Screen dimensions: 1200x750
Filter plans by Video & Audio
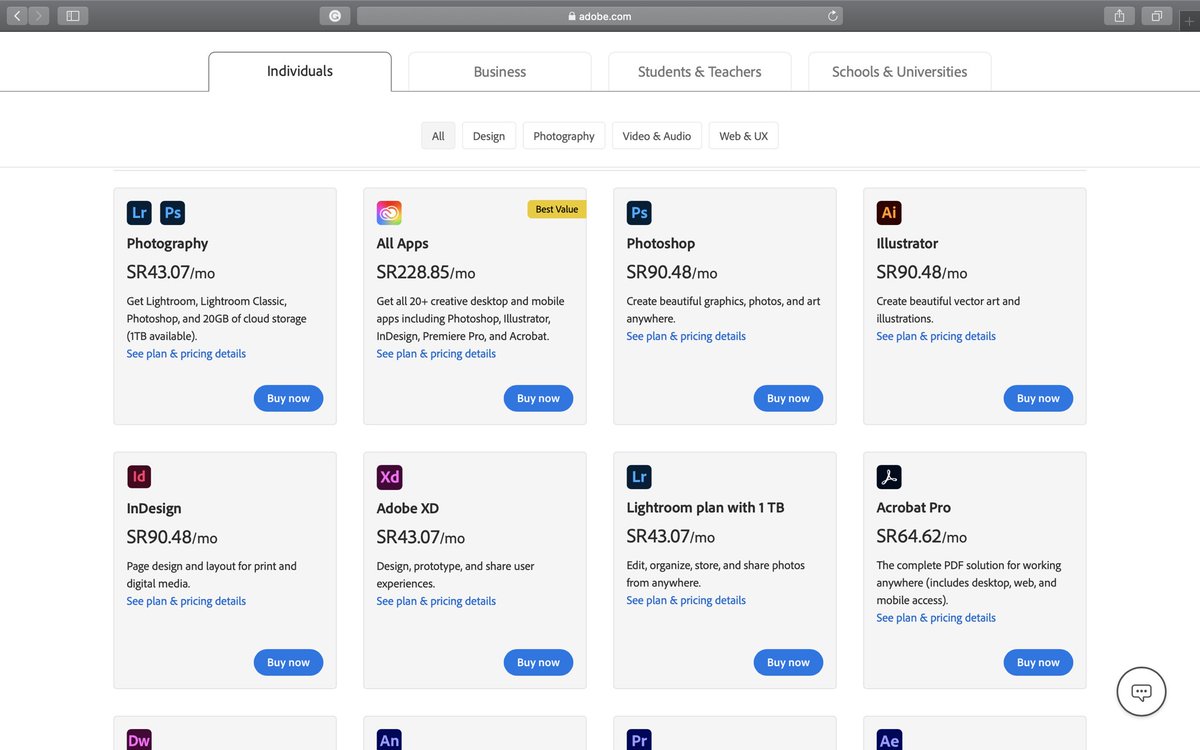tap(657, 136)
